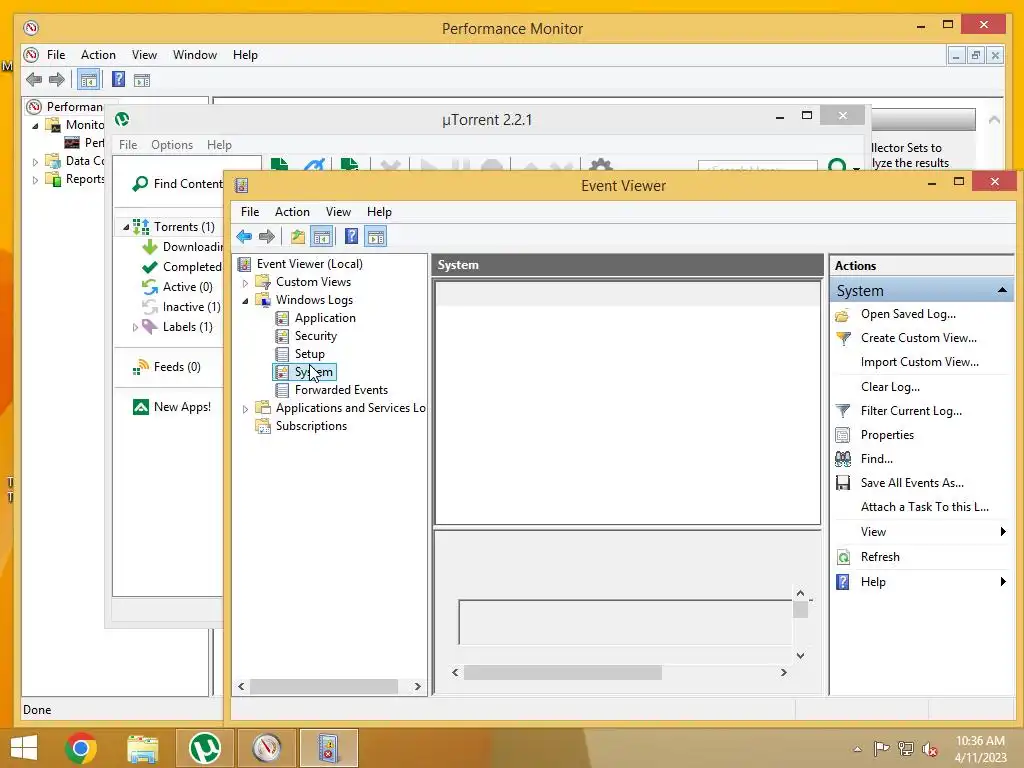Click the Open Saved Log folder icon
1024x768 pixels.
[x=842, y=315]
